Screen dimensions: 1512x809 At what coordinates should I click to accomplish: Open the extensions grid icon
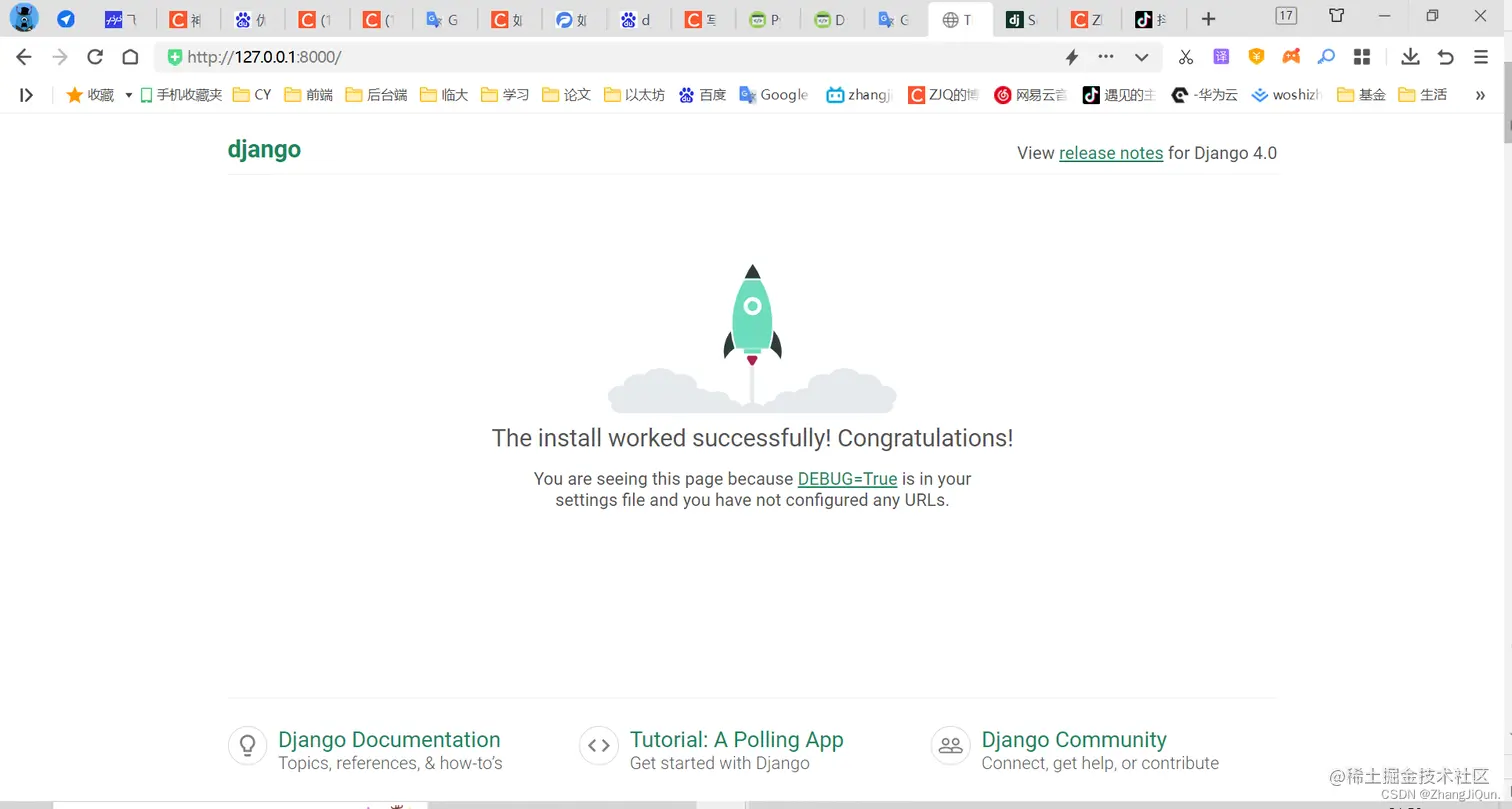pos(1361,57)
